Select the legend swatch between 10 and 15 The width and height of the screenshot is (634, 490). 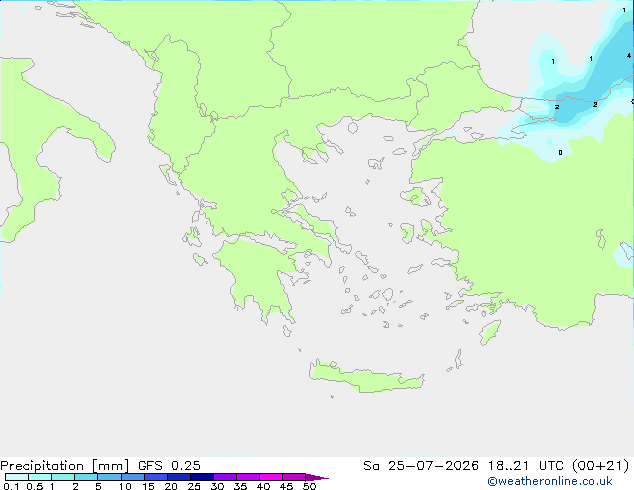pos(132,477)
